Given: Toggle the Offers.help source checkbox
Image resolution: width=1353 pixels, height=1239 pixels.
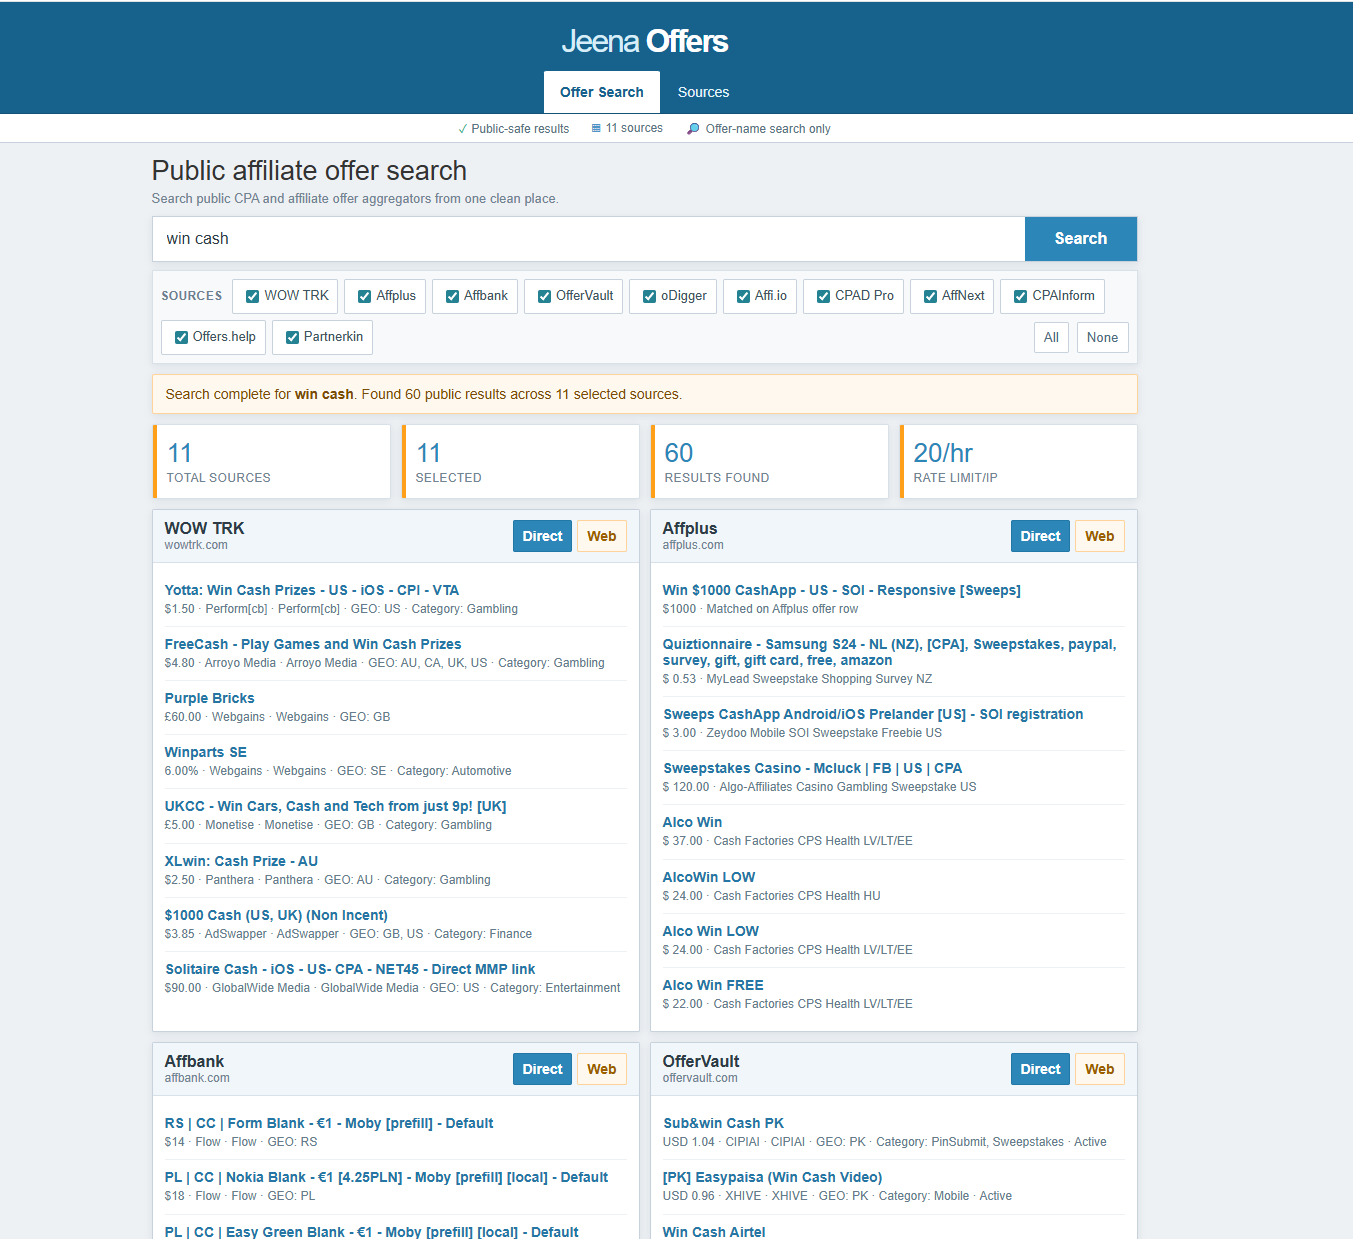Looking at the screenshot, I should 181,337.
